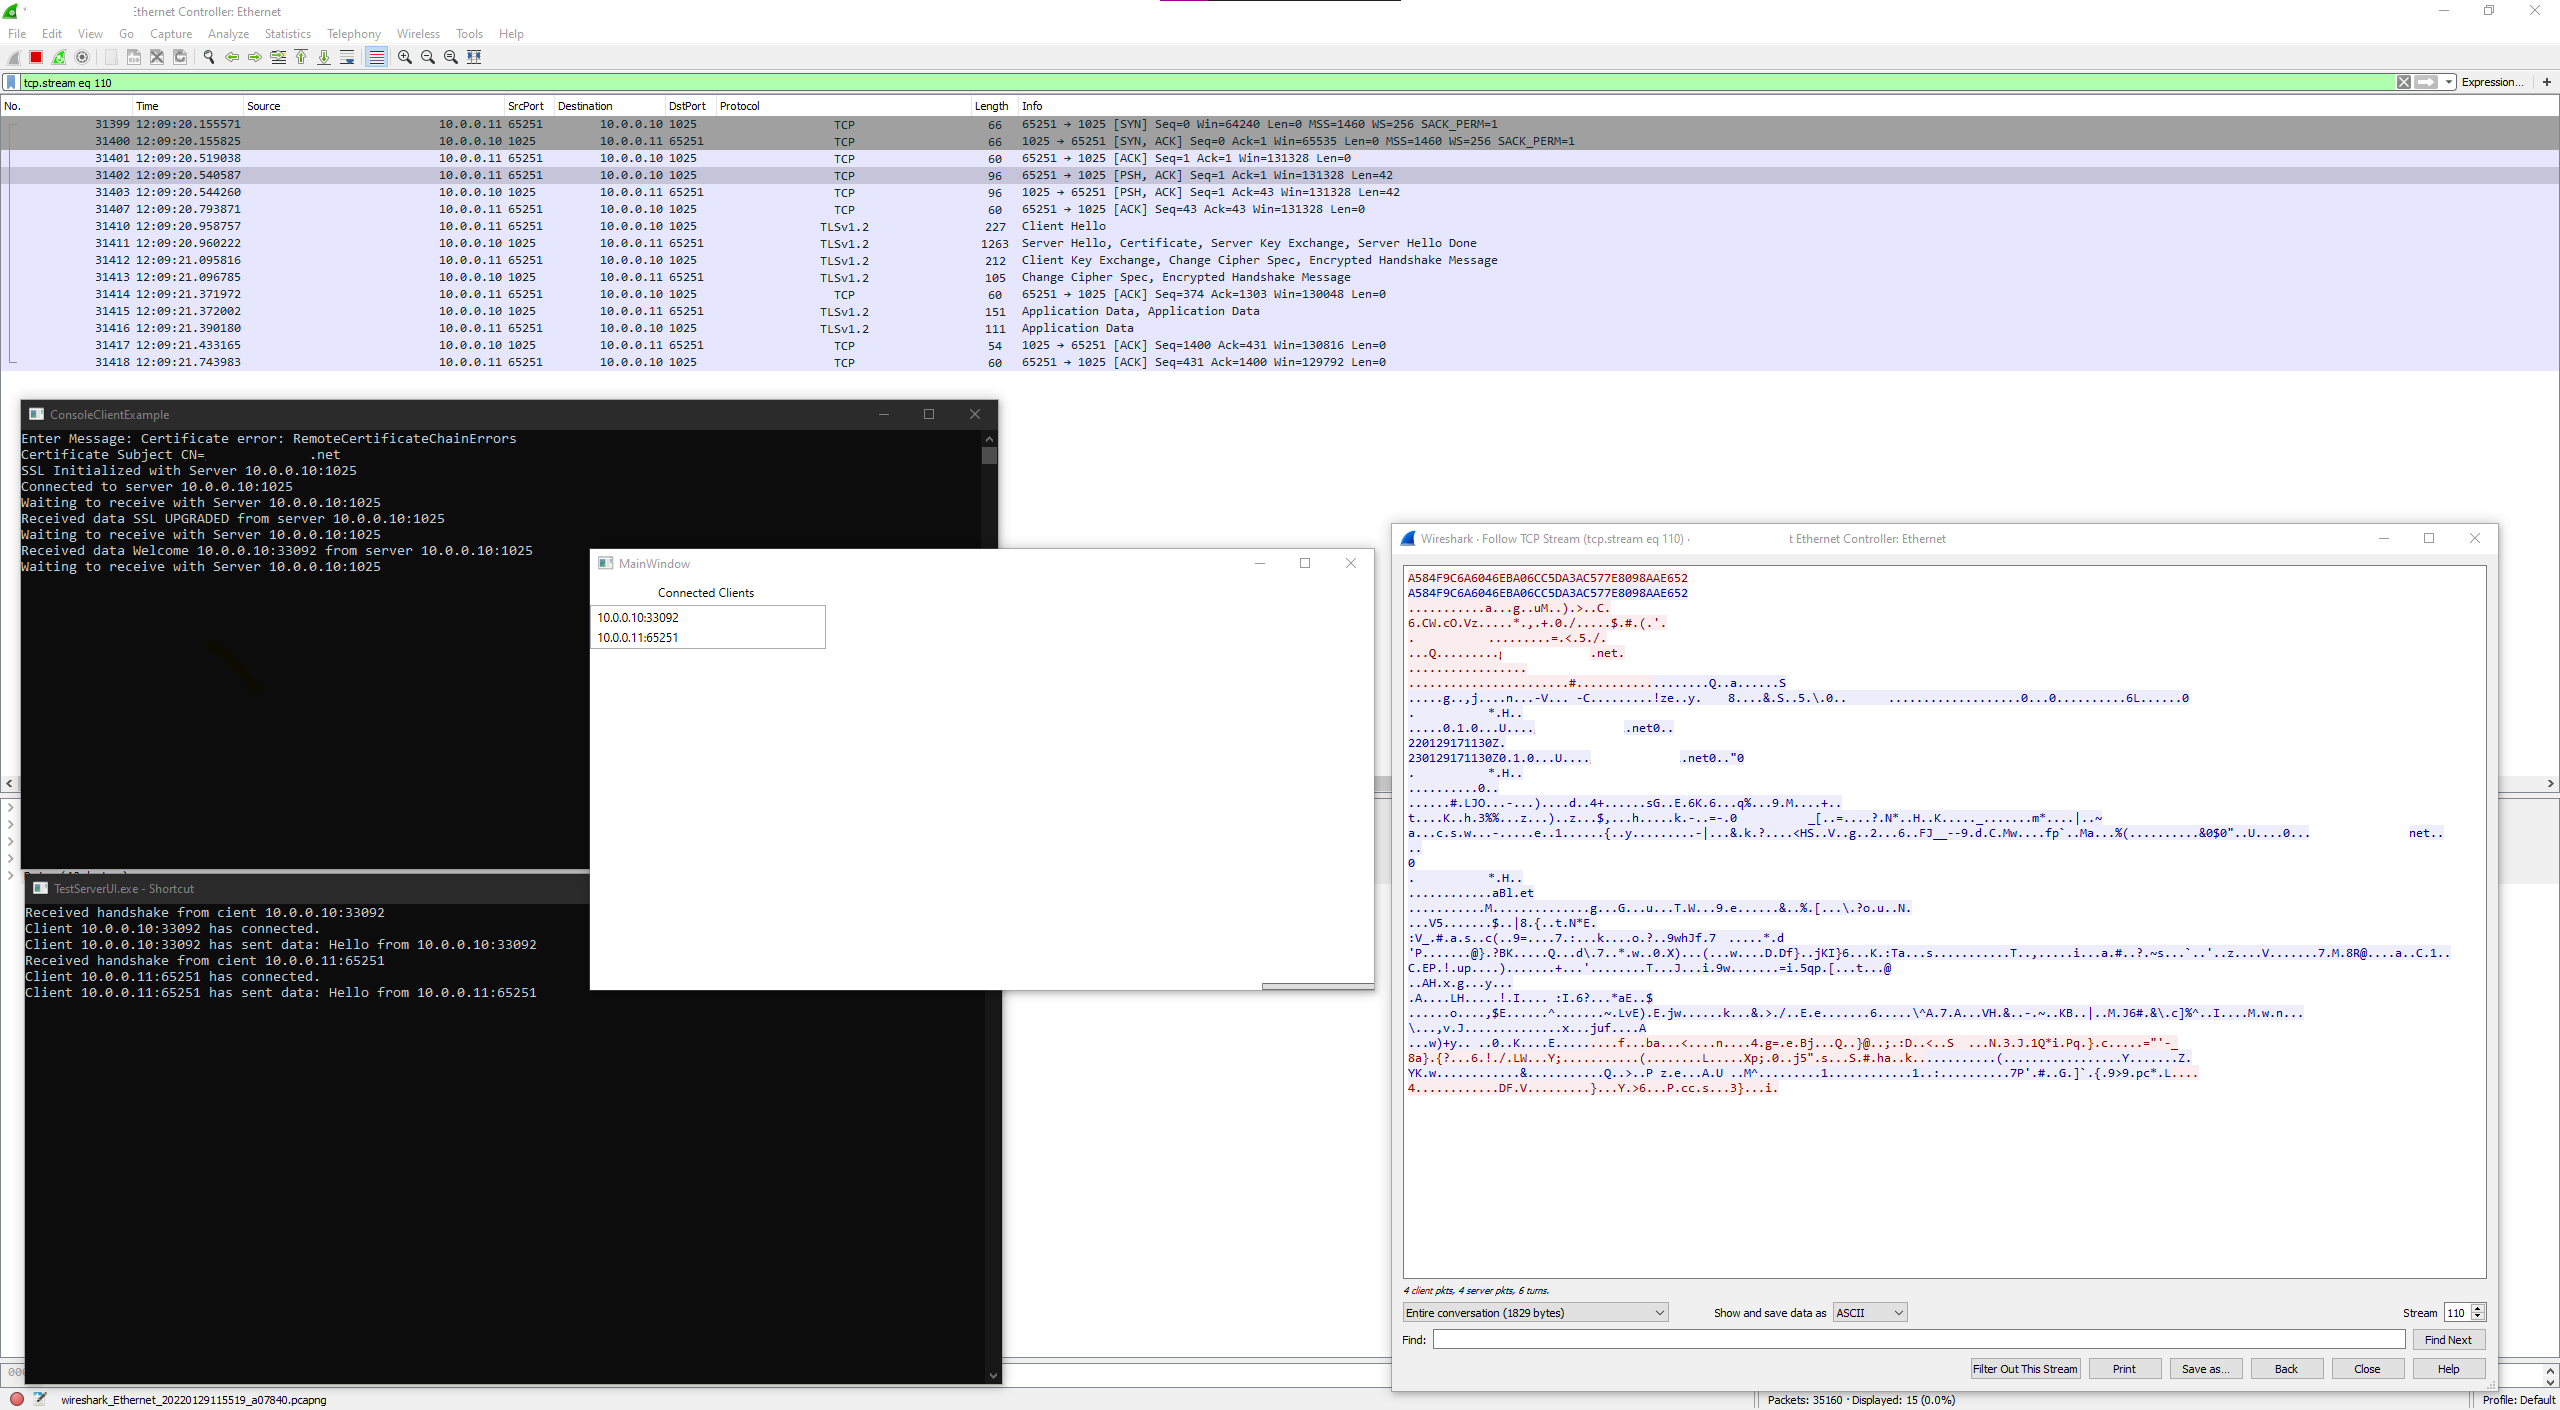Open the ASCII data format dropdown

tap(1870, 1313)
